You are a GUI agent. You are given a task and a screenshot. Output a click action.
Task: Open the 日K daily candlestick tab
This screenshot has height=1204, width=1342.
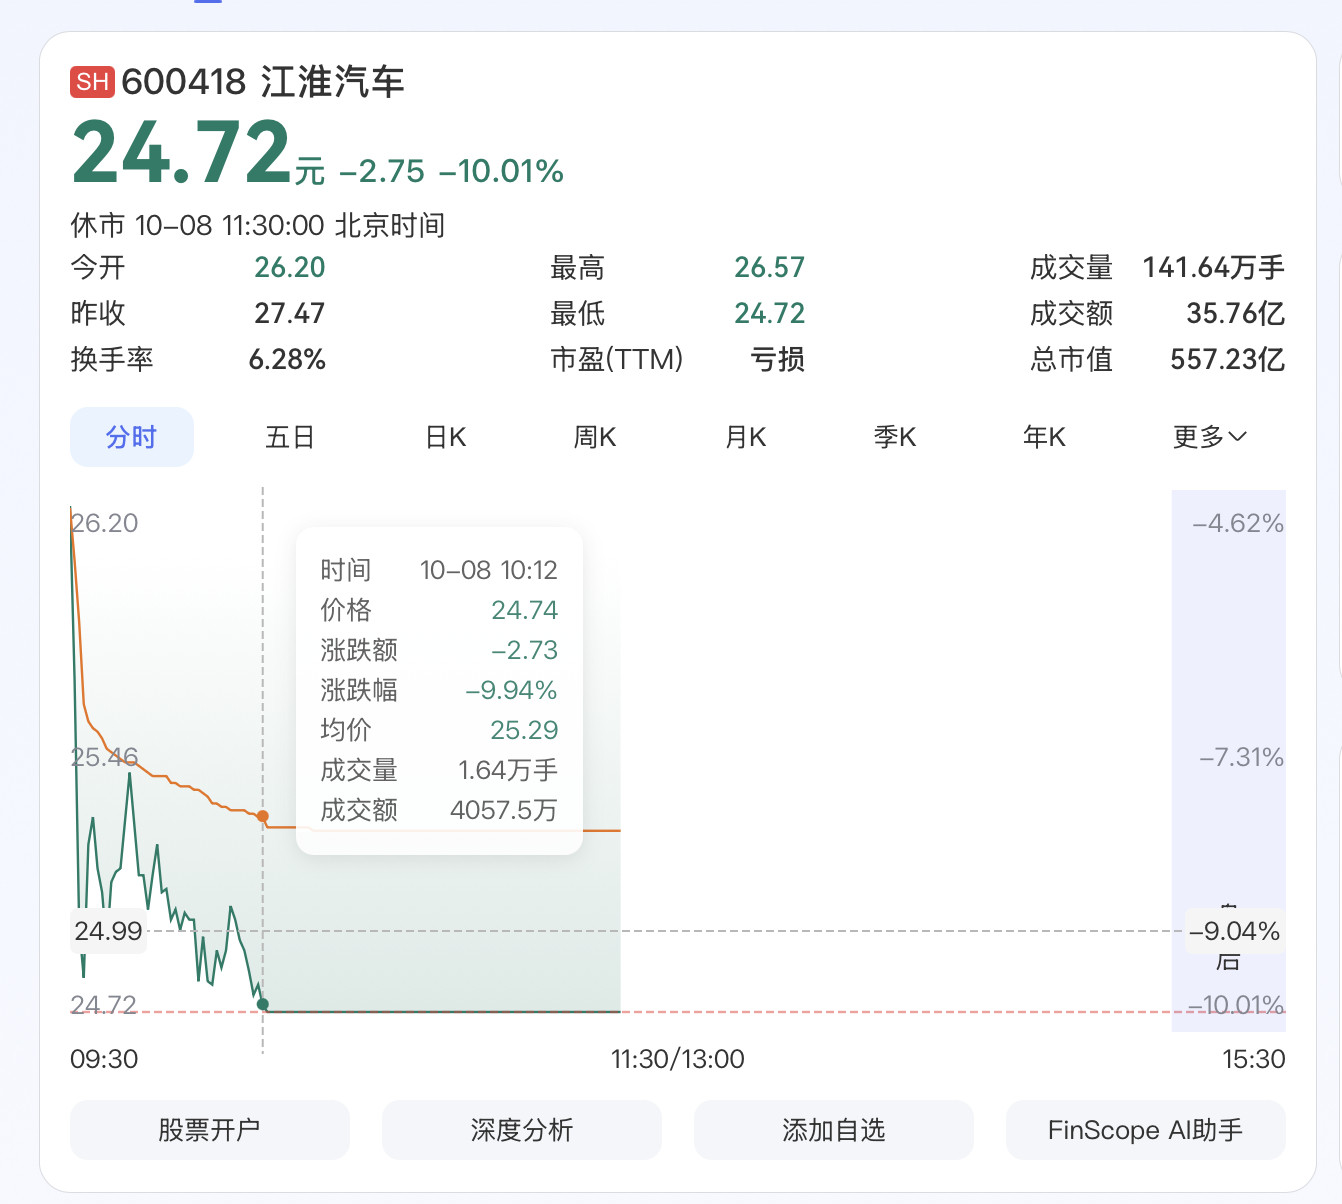(446, 437)
